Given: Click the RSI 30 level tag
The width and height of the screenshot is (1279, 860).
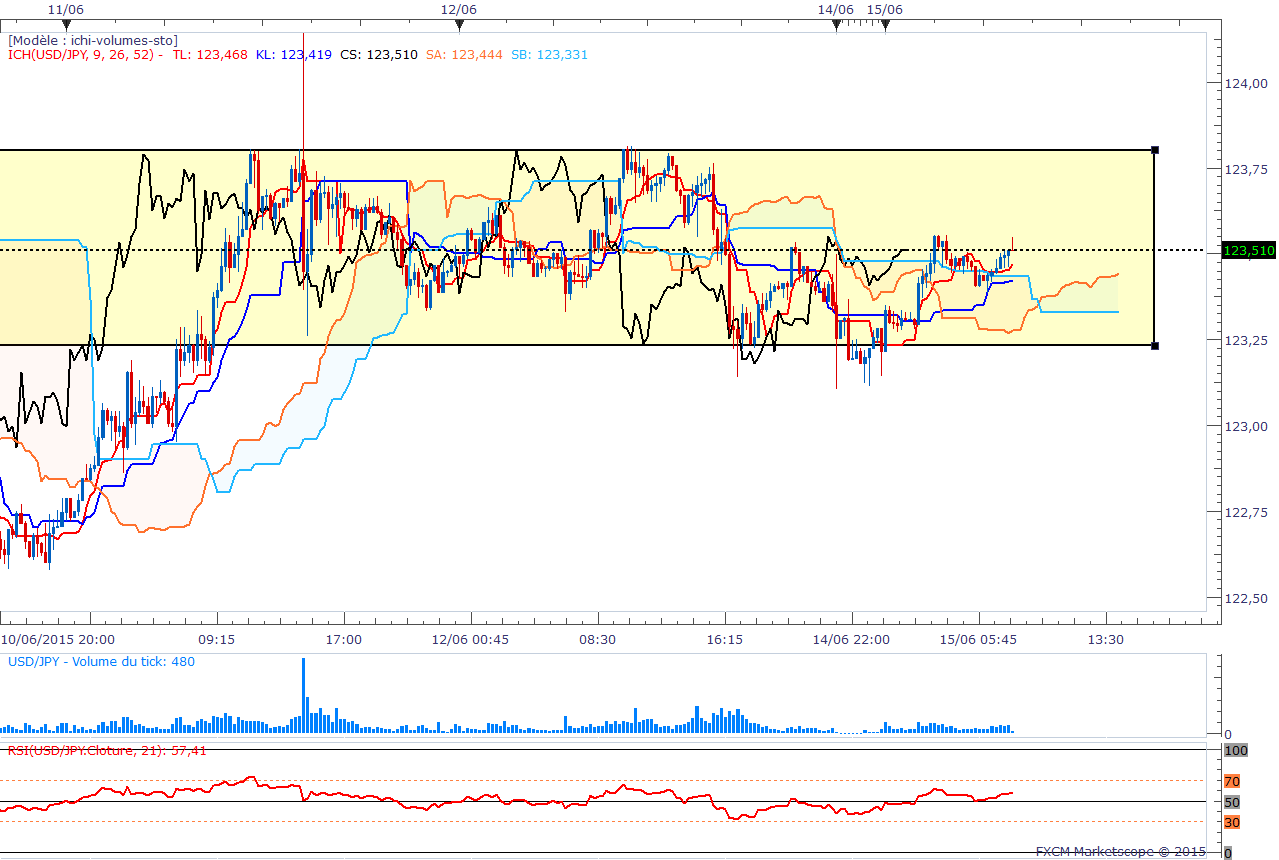Looking at the screenshot, I should coord(1231,822).
